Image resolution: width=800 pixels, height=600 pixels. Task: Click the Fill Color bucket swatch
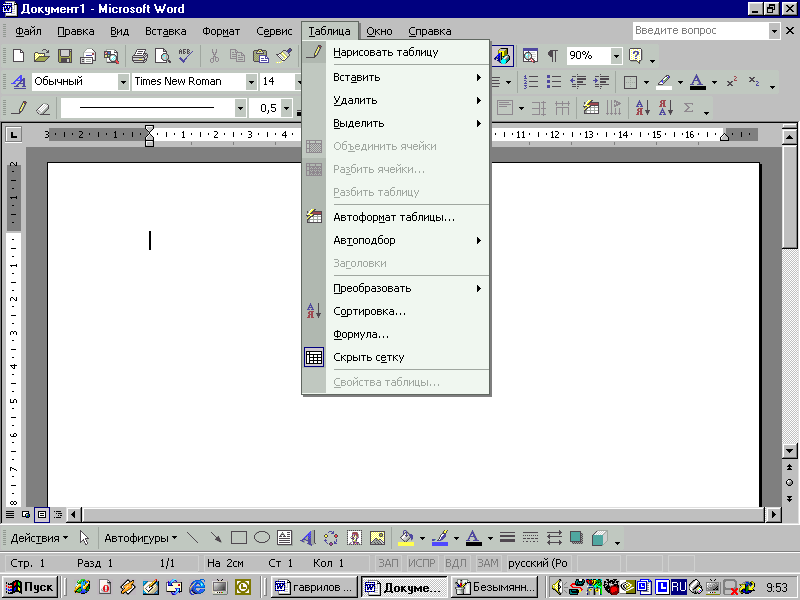[x=406, y=538]
